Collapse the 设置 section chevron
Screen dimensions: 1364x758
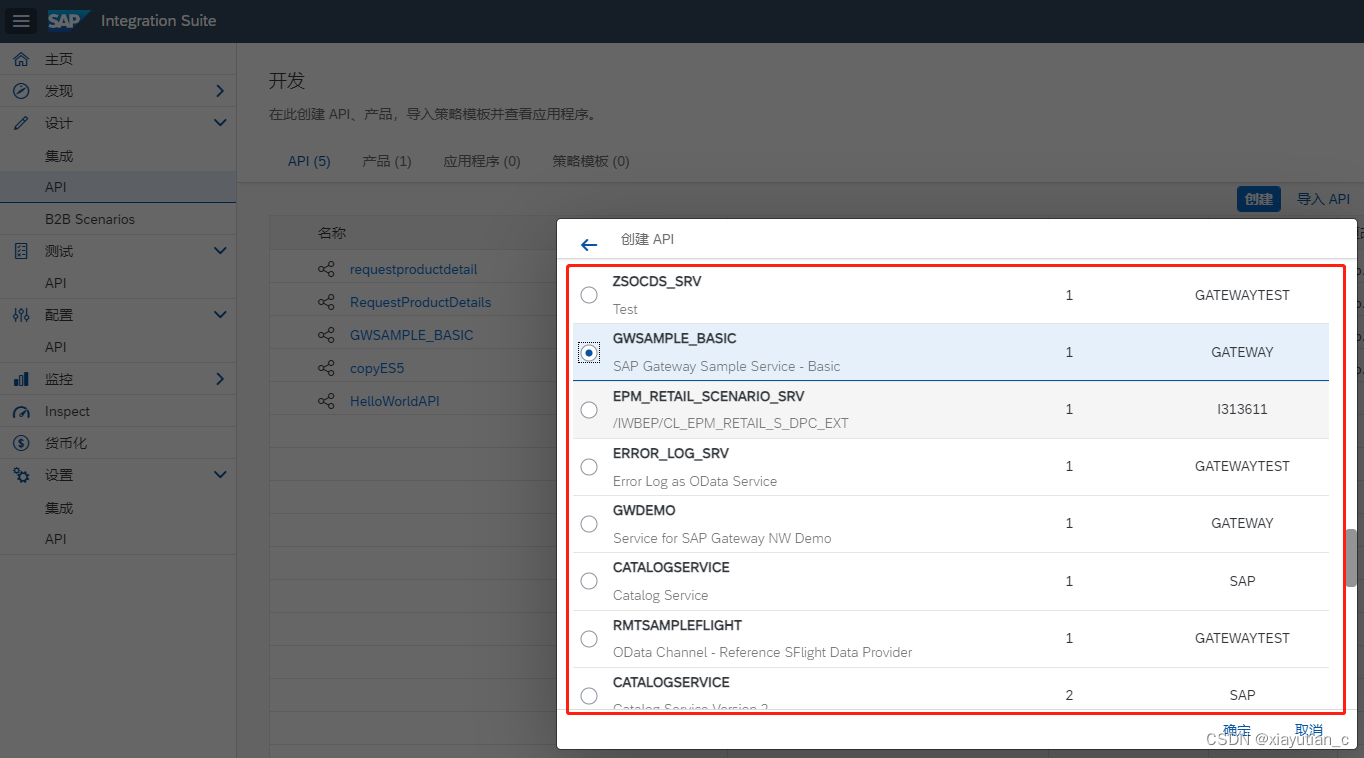tap(220, 475)
